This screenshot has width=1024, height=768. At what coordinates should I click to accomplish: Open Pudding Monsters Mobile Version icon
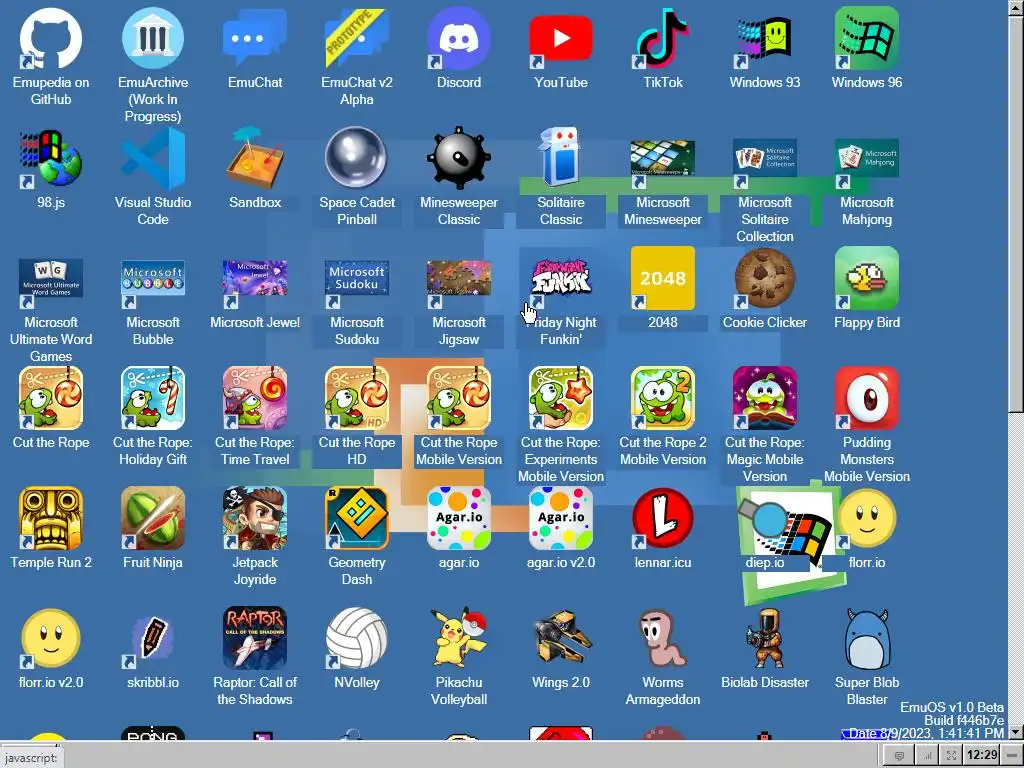tap(867, 398)
